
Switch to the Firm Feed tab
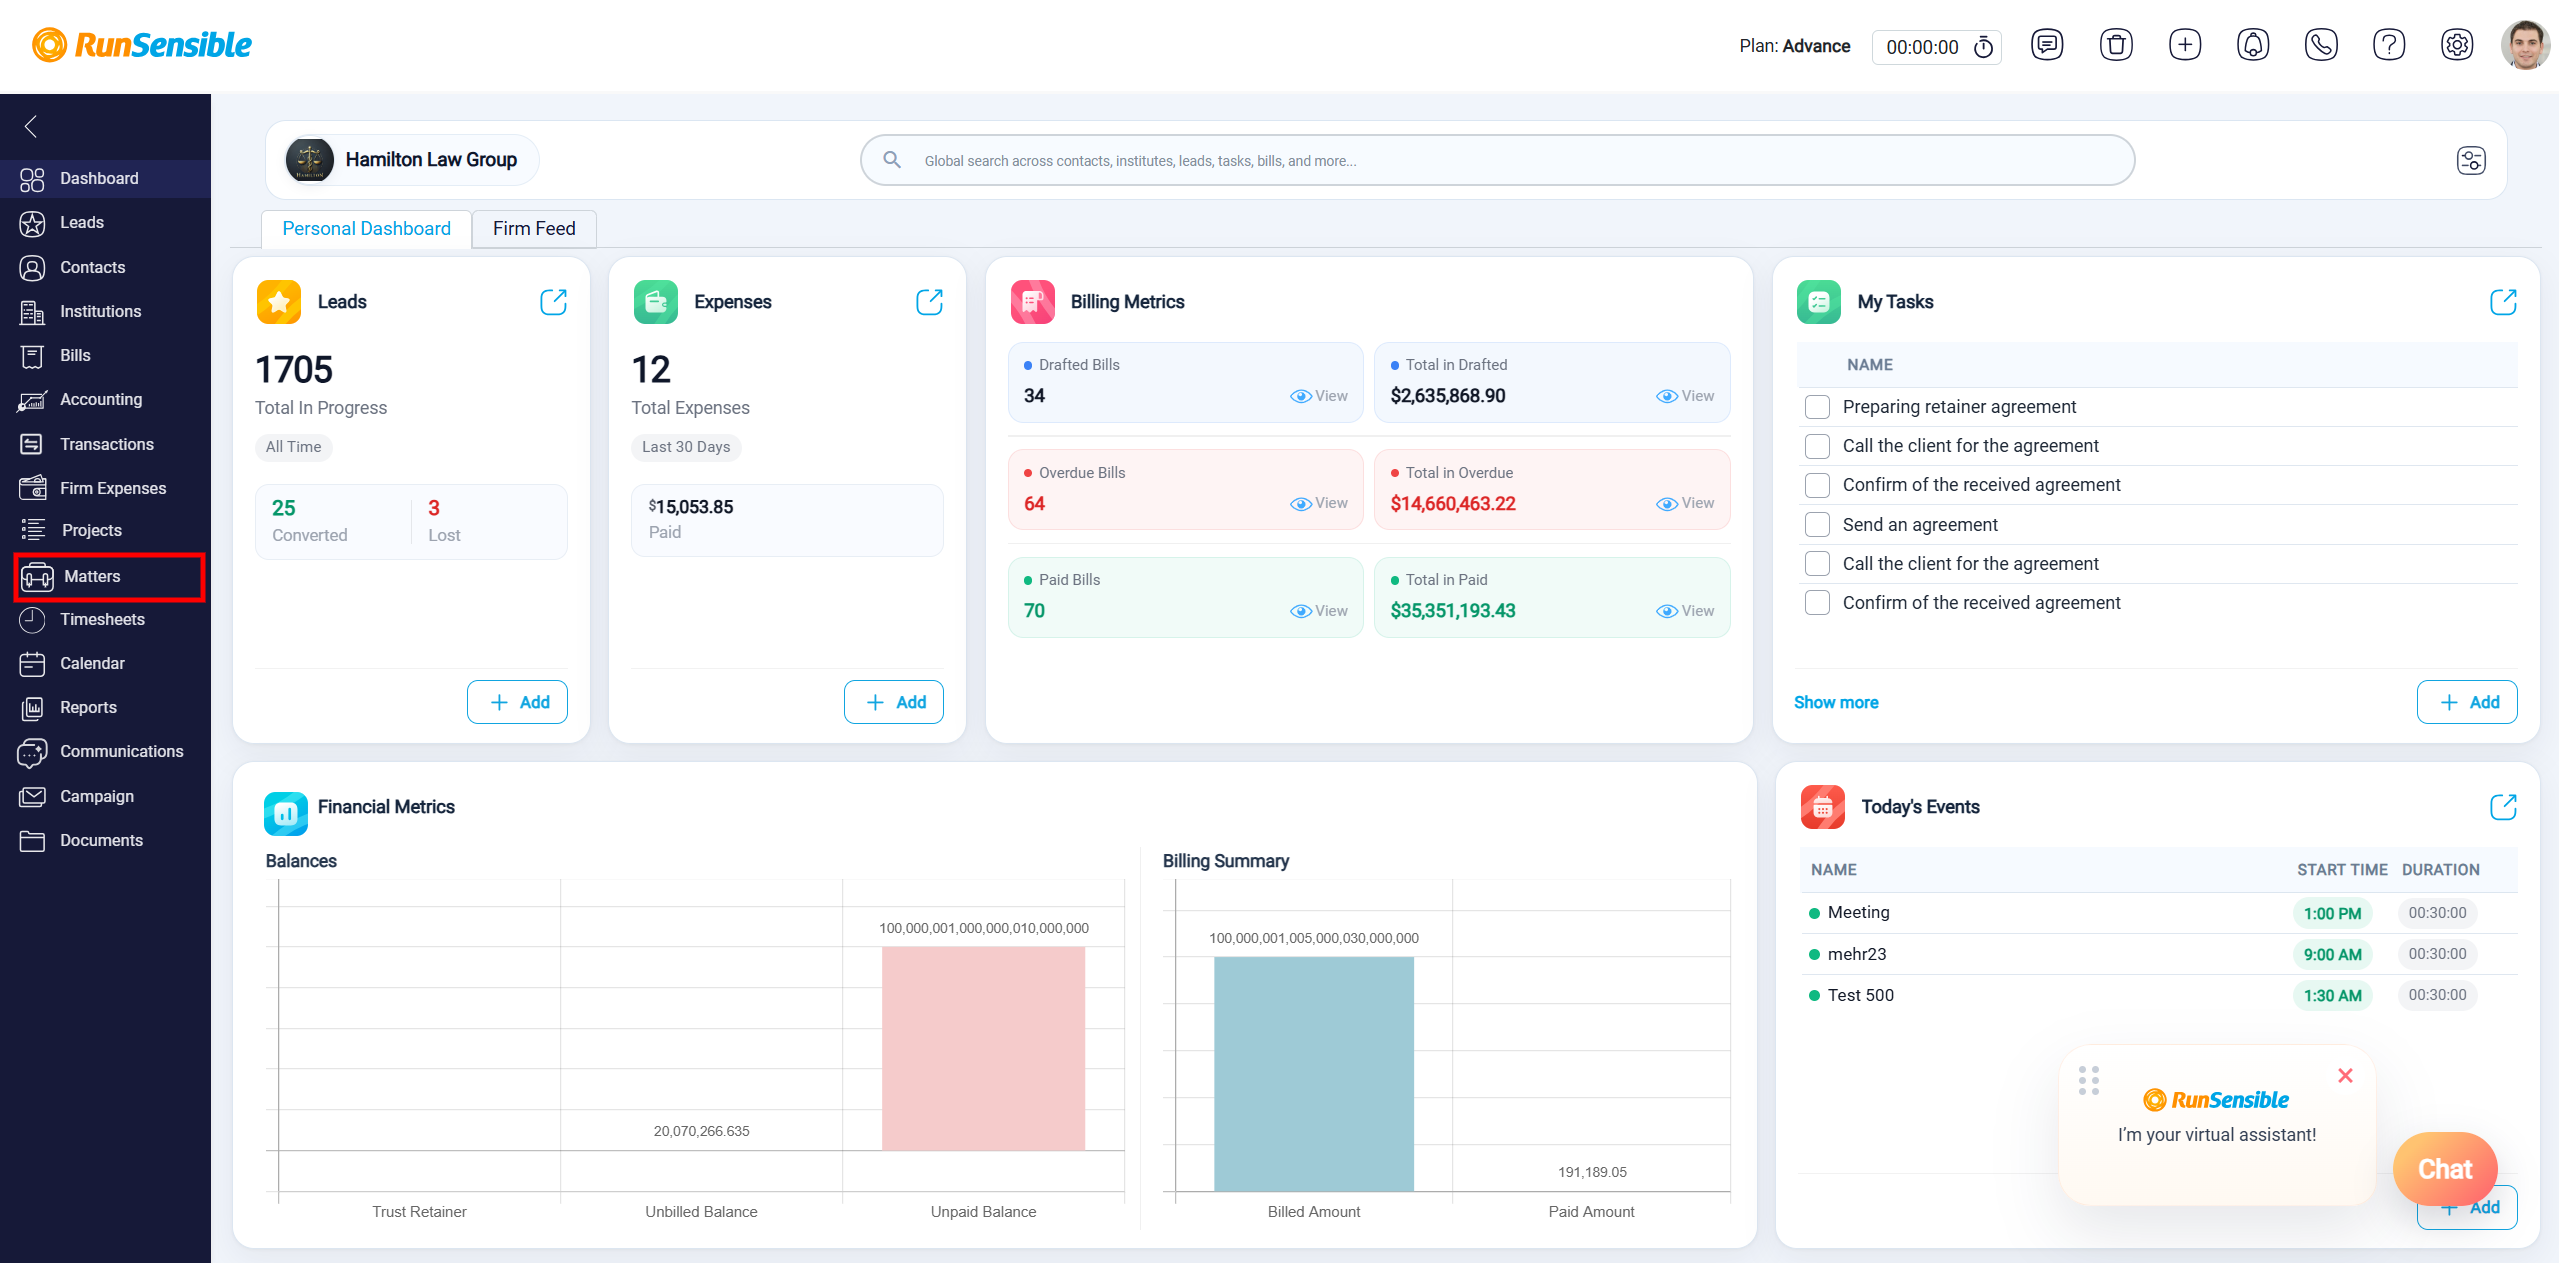pyautogui.click(x=534, y=228)
